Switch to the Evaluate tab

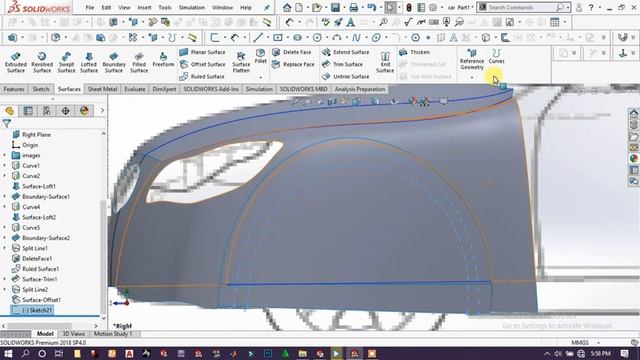pos(135,89)
